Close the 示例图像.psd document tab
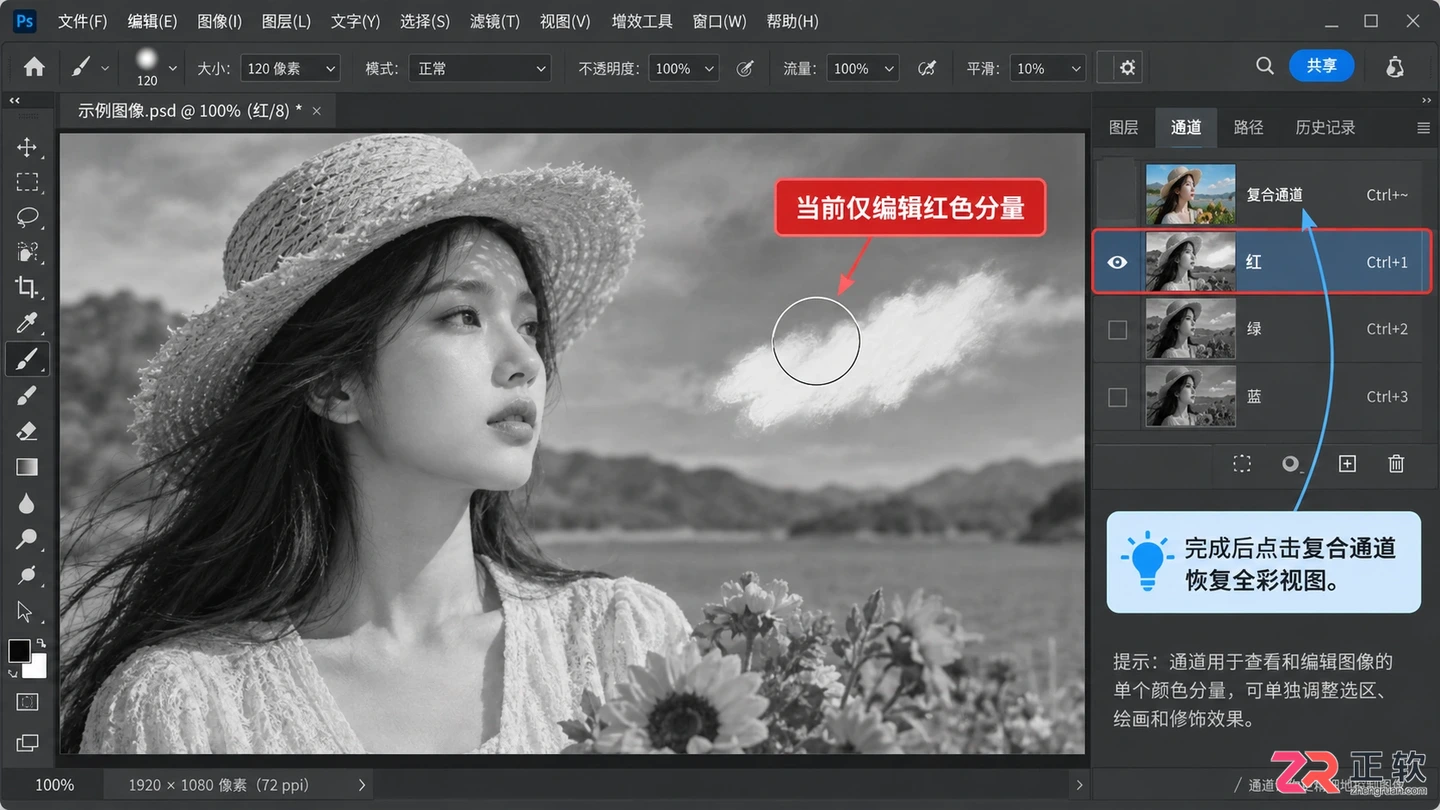1440x810 pixels. coord(317,111)
